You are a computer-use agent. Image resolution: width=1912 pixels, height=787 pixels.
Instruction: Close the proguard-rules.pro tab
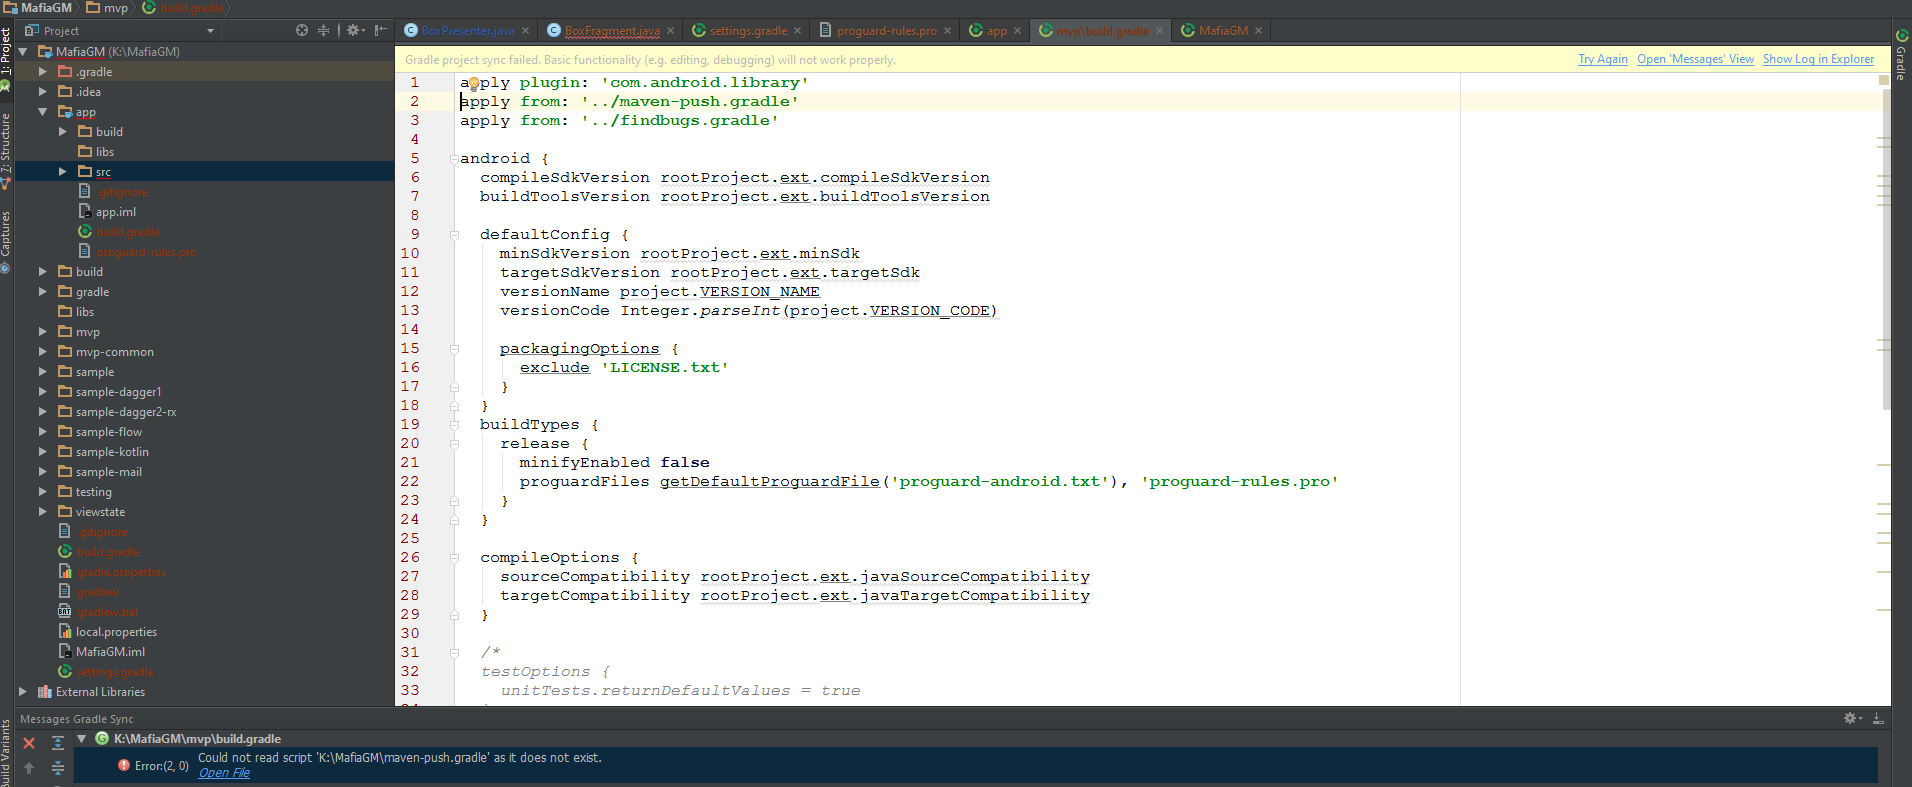[x=947, y=31]
